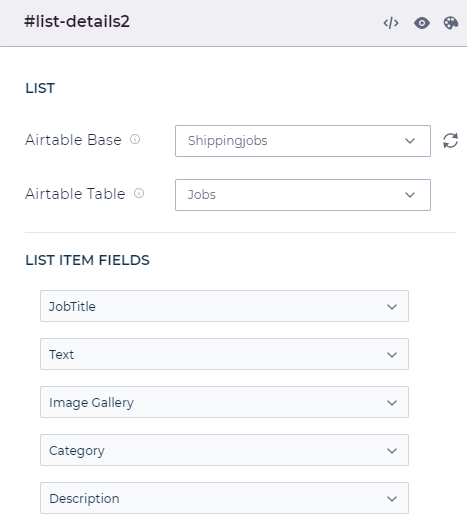Open the Airtable Base dropdown showing Shippingjobs
This screenshot has height=517, width=467.
[303, 141]
